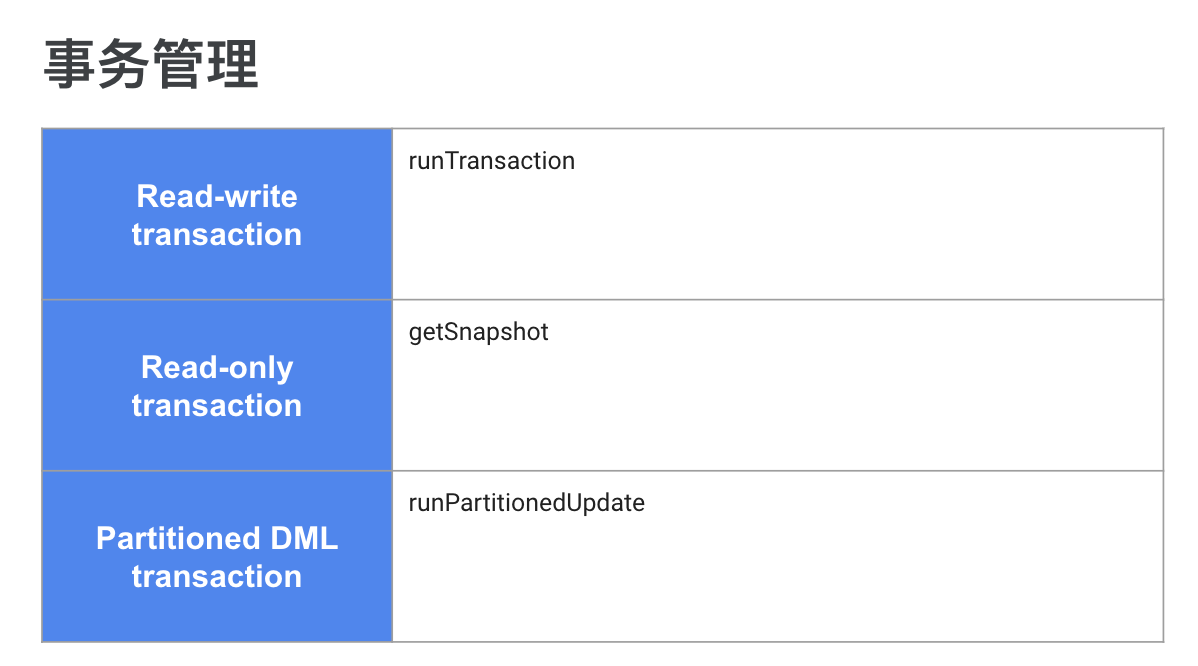Click the Transaction part of runTransaction
Screen dimensions: 1198x666
coord(510,161)
